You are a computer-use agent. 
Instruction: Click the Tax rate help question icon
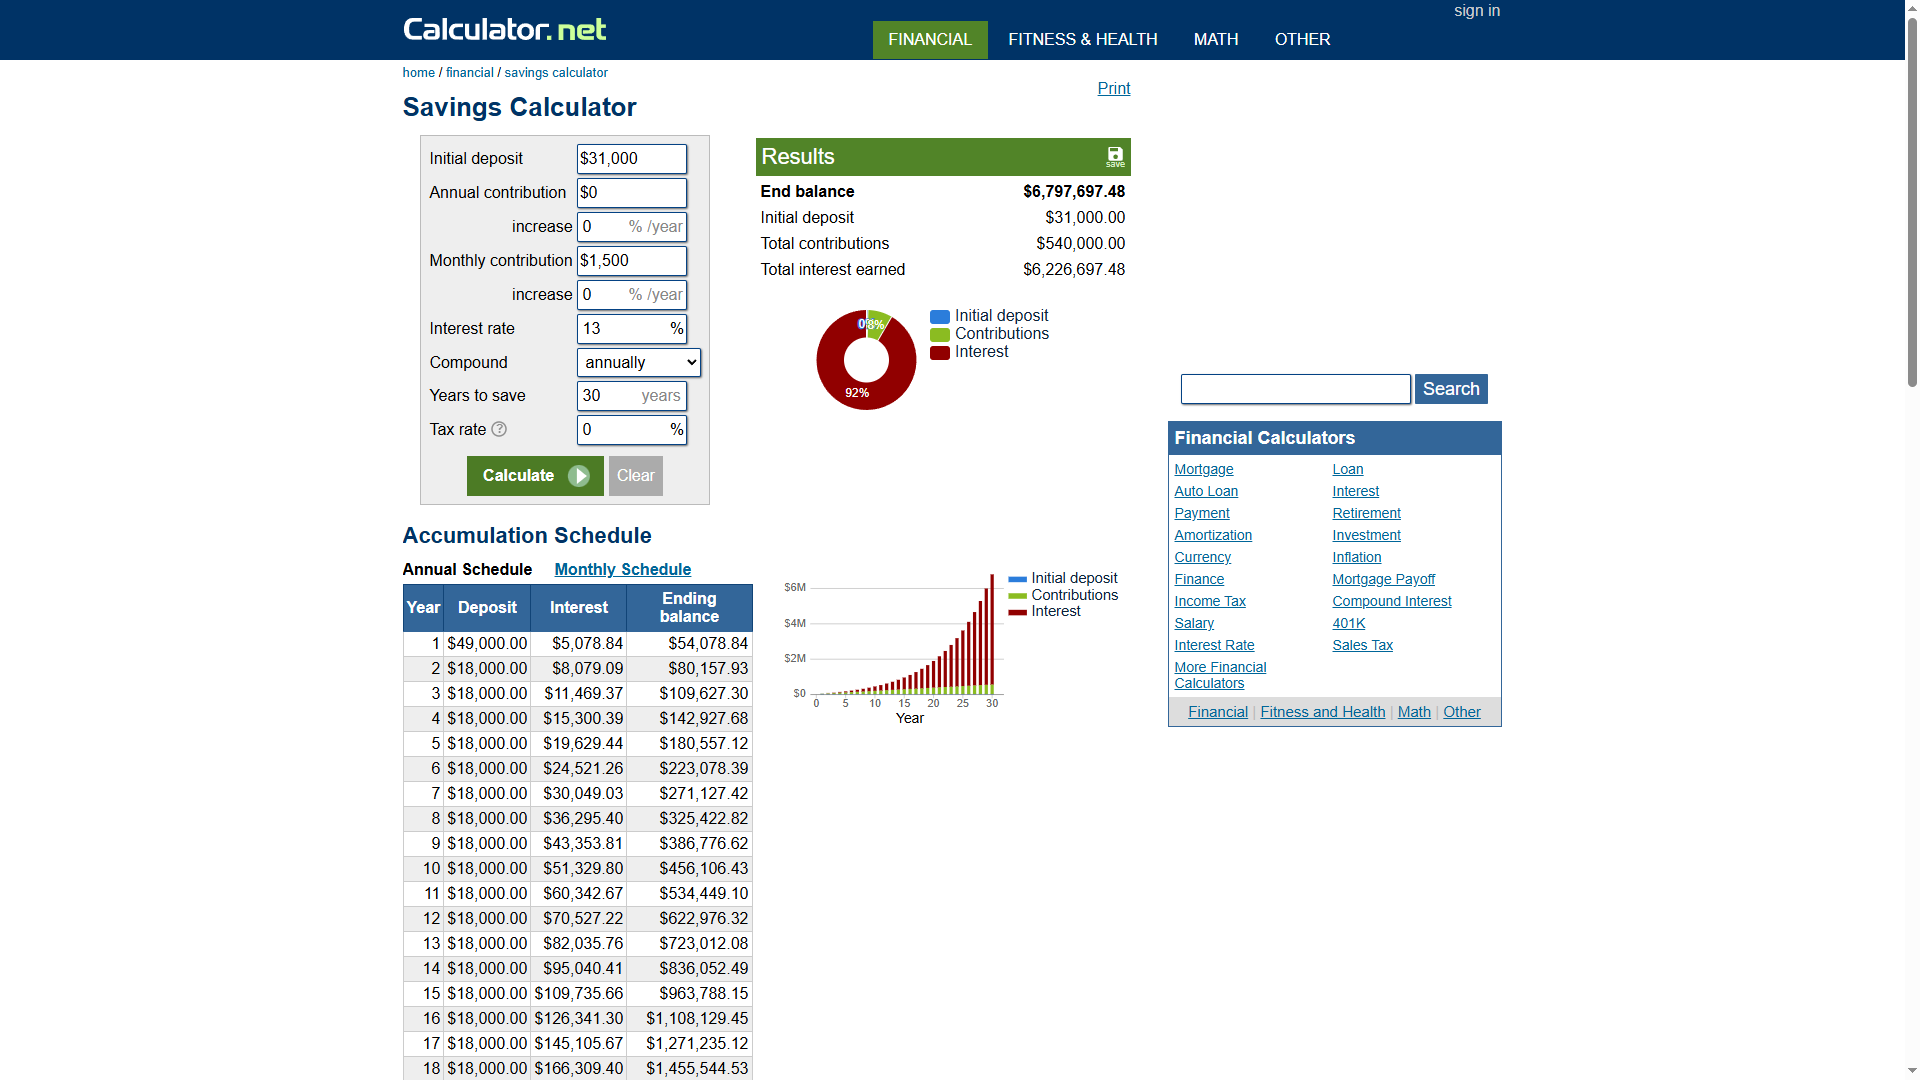(x=499, y=429)
